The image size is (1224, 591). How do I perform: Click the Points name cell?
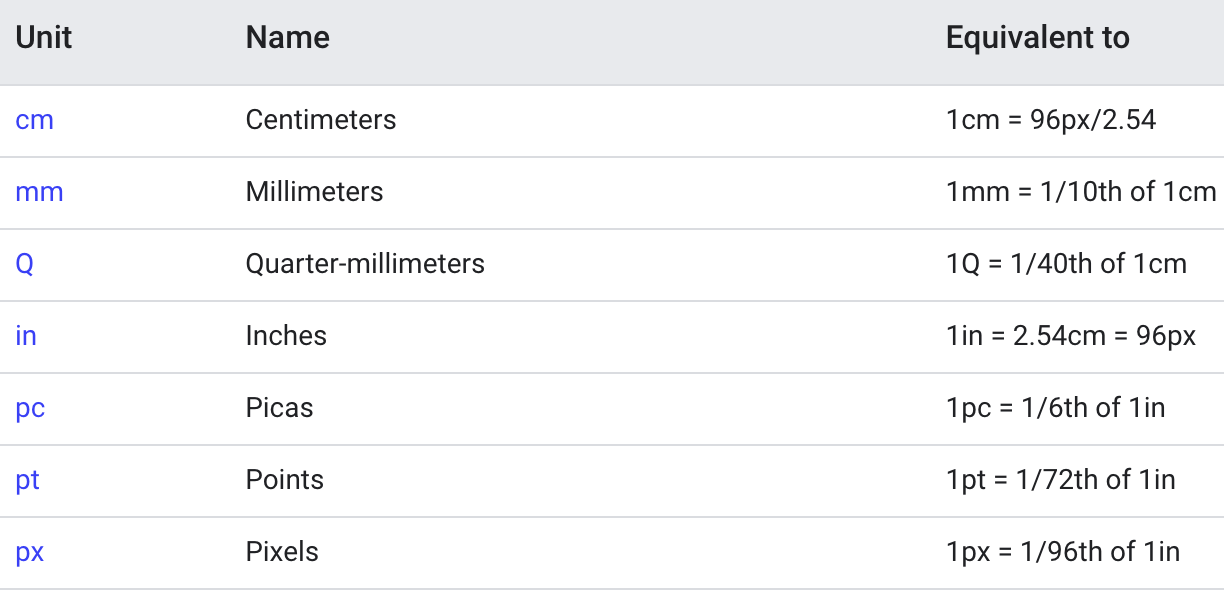pos(285,481)
